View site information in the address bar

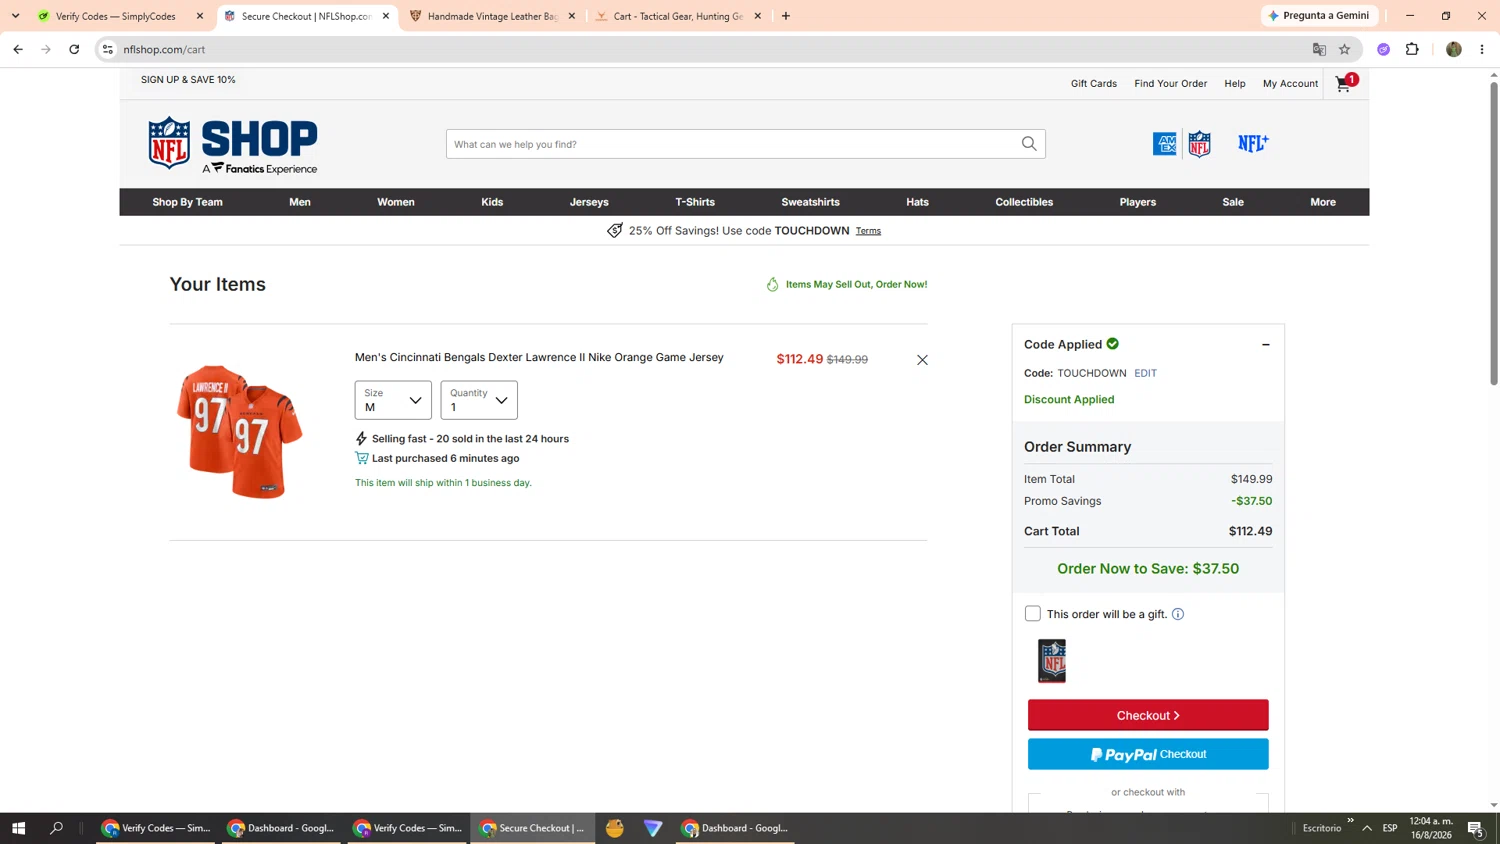[x=108, y=49]
